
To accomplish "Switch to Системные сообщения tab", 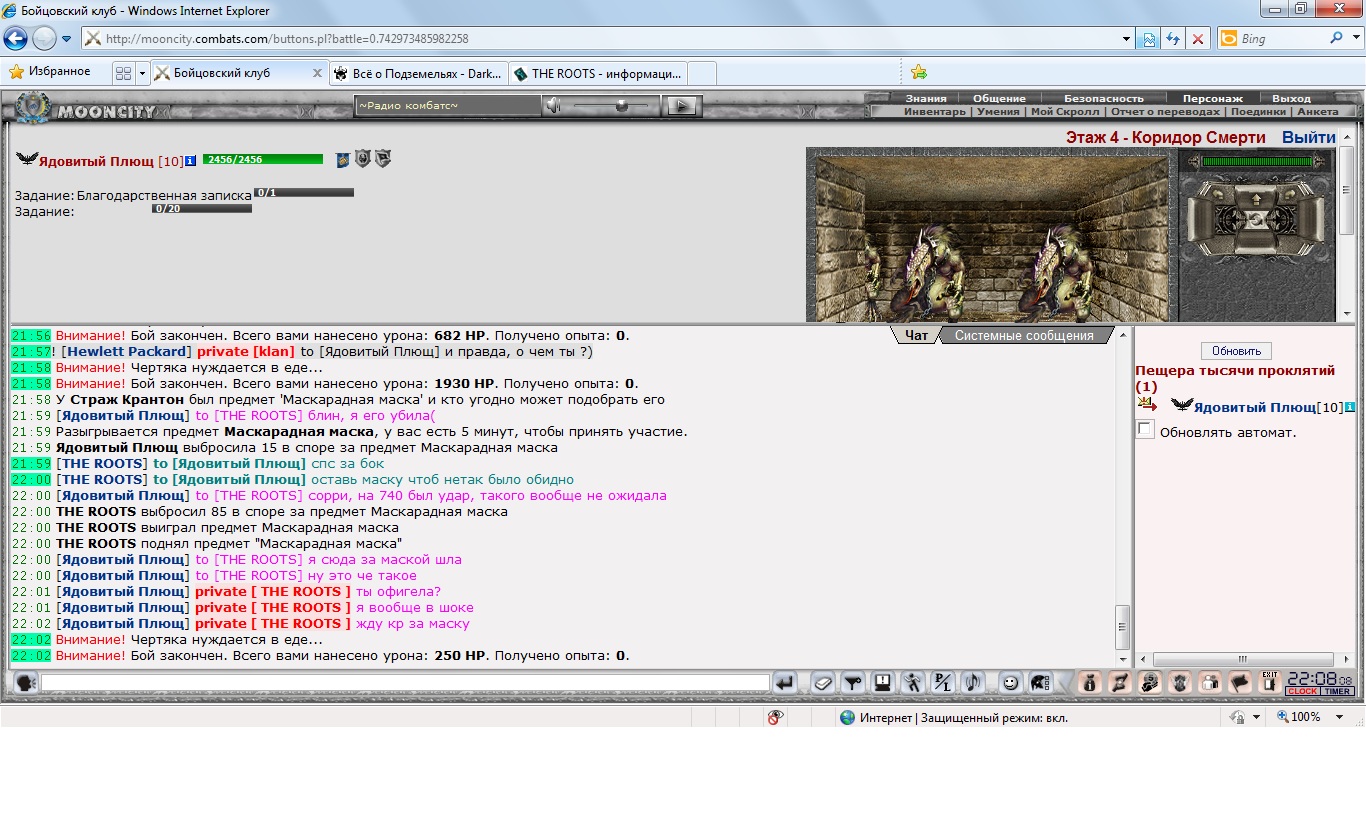I will 1024,336.
